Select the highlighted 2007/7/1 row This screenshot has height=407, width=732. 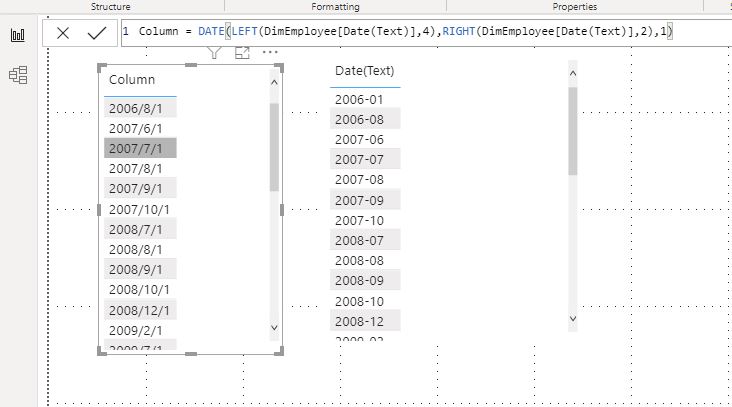[x=140, y=148]
